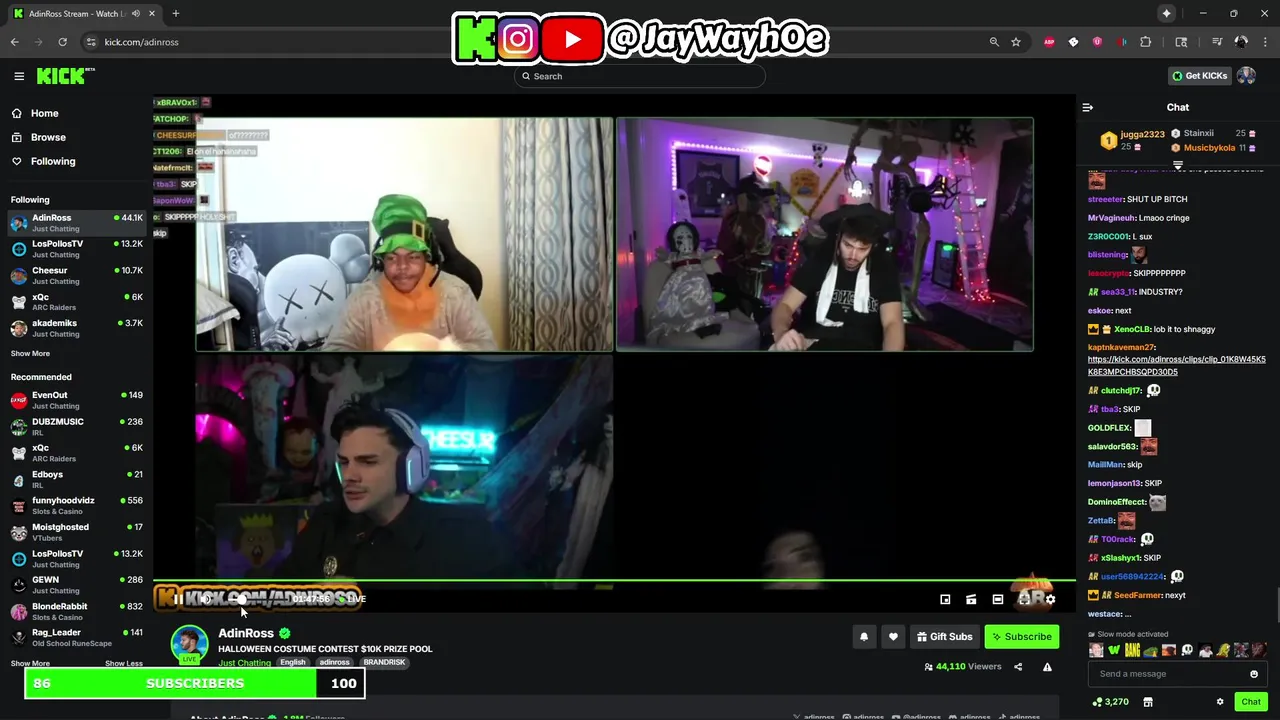Screen dimensions: 1280x720
Task: Open the AdinRoss channel in Following list
Action: pos(77,223)
